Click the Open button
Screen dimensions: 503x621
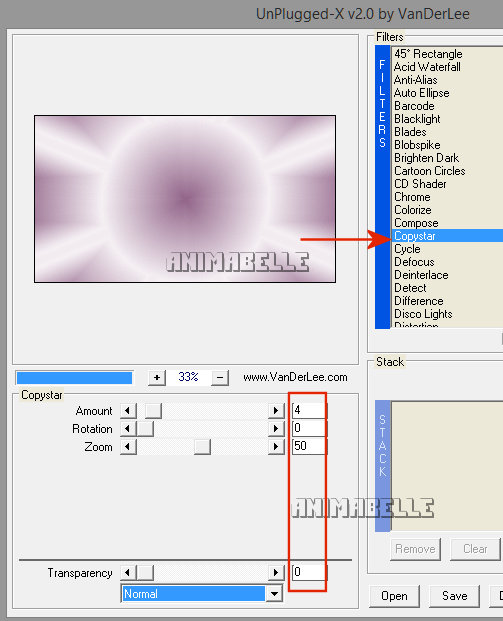pyautogui.click(x=394, y=596)
